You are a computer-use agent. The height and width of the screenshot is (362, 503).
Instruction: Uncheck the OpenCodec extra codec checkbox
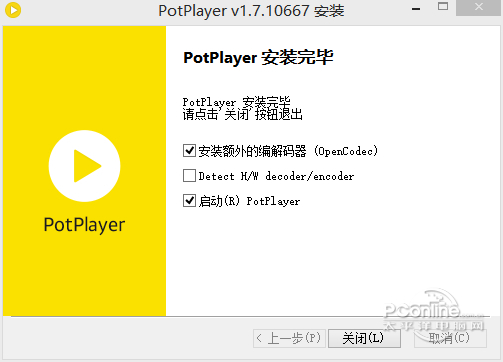[189, 151]
